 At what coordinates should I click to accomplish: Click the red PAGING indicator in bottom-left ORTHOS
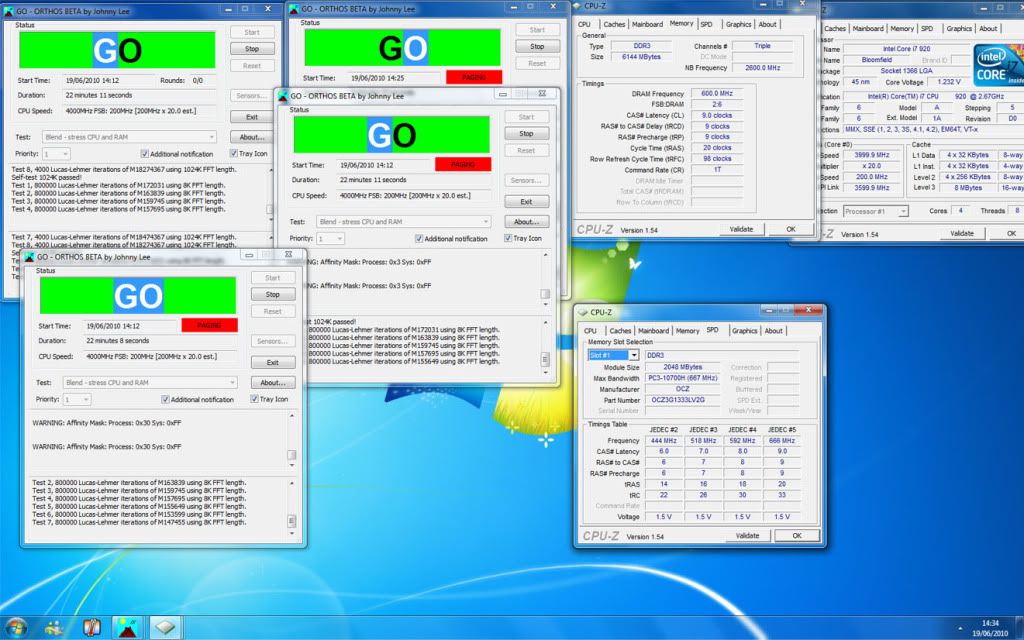[x=209, y=326]
